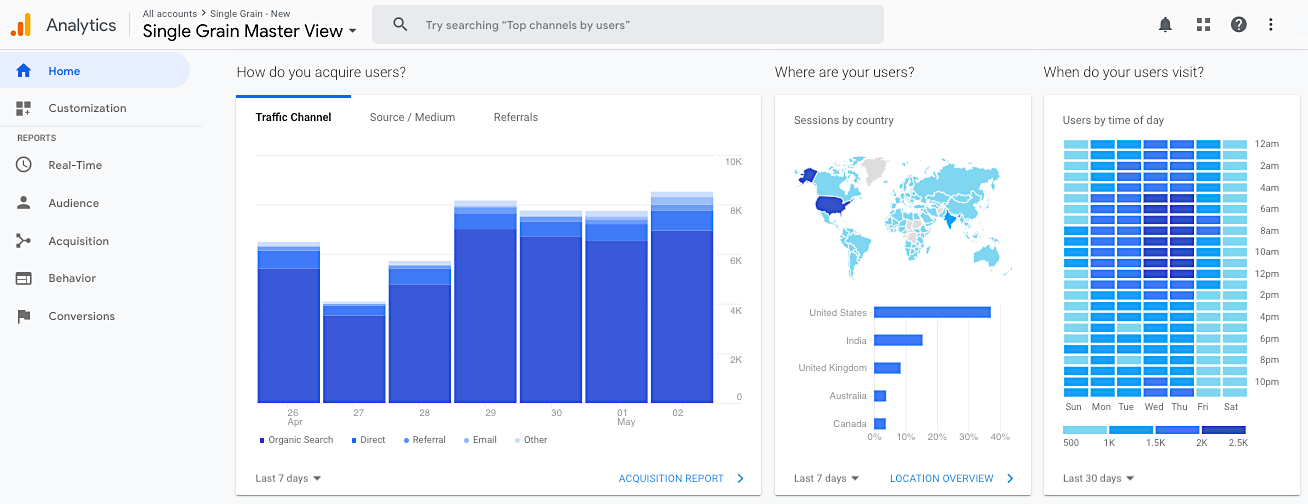The height and width of the screenshot is (504, 1308).
Task: Open Last 7 days dropdown under acquisition chart
Action: click(288, 479)
